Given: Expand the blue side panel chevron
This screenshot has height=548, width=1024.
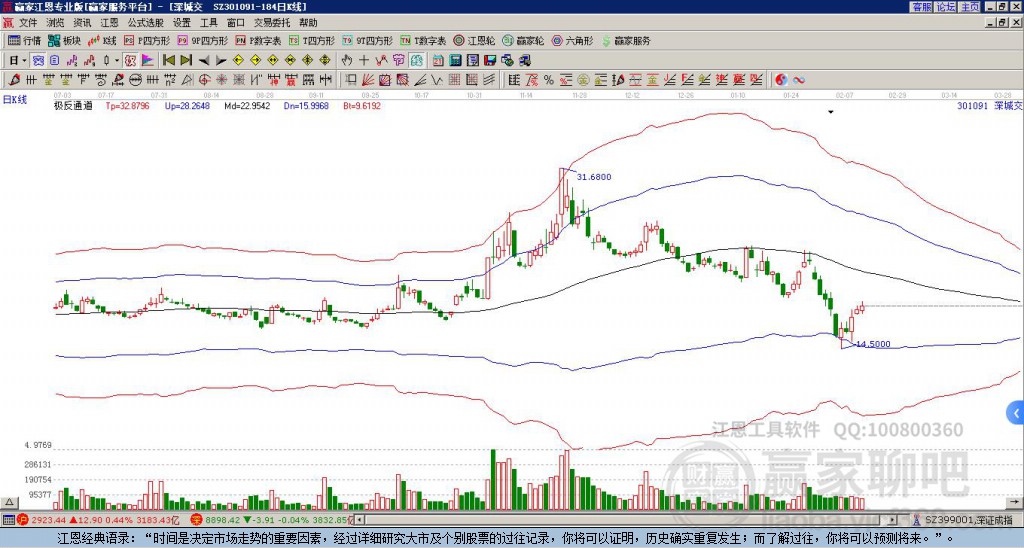Looking at the screenshot, I should point(1016,413).
